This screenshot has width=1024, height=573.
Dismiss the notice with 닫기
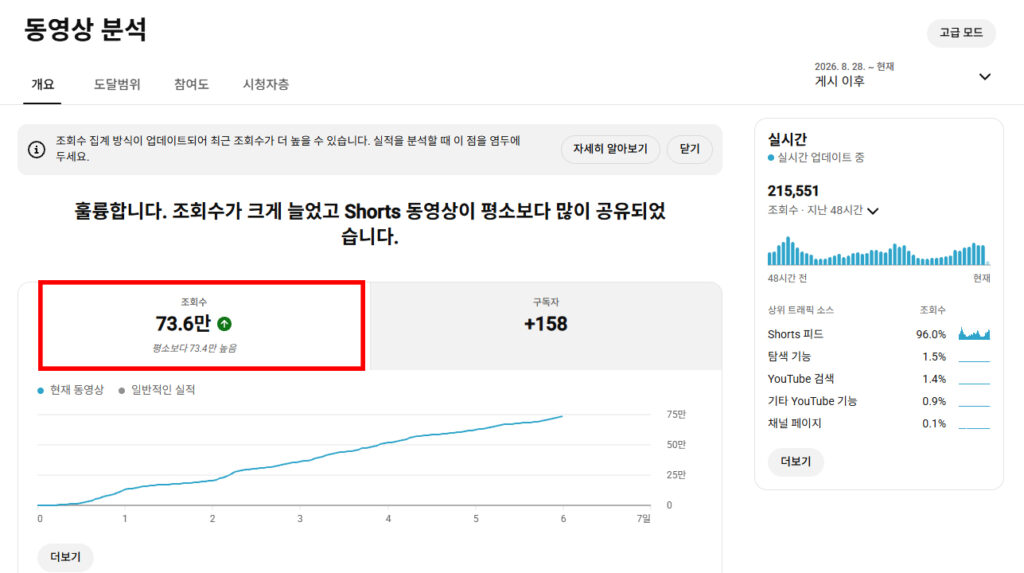(689, 149)
